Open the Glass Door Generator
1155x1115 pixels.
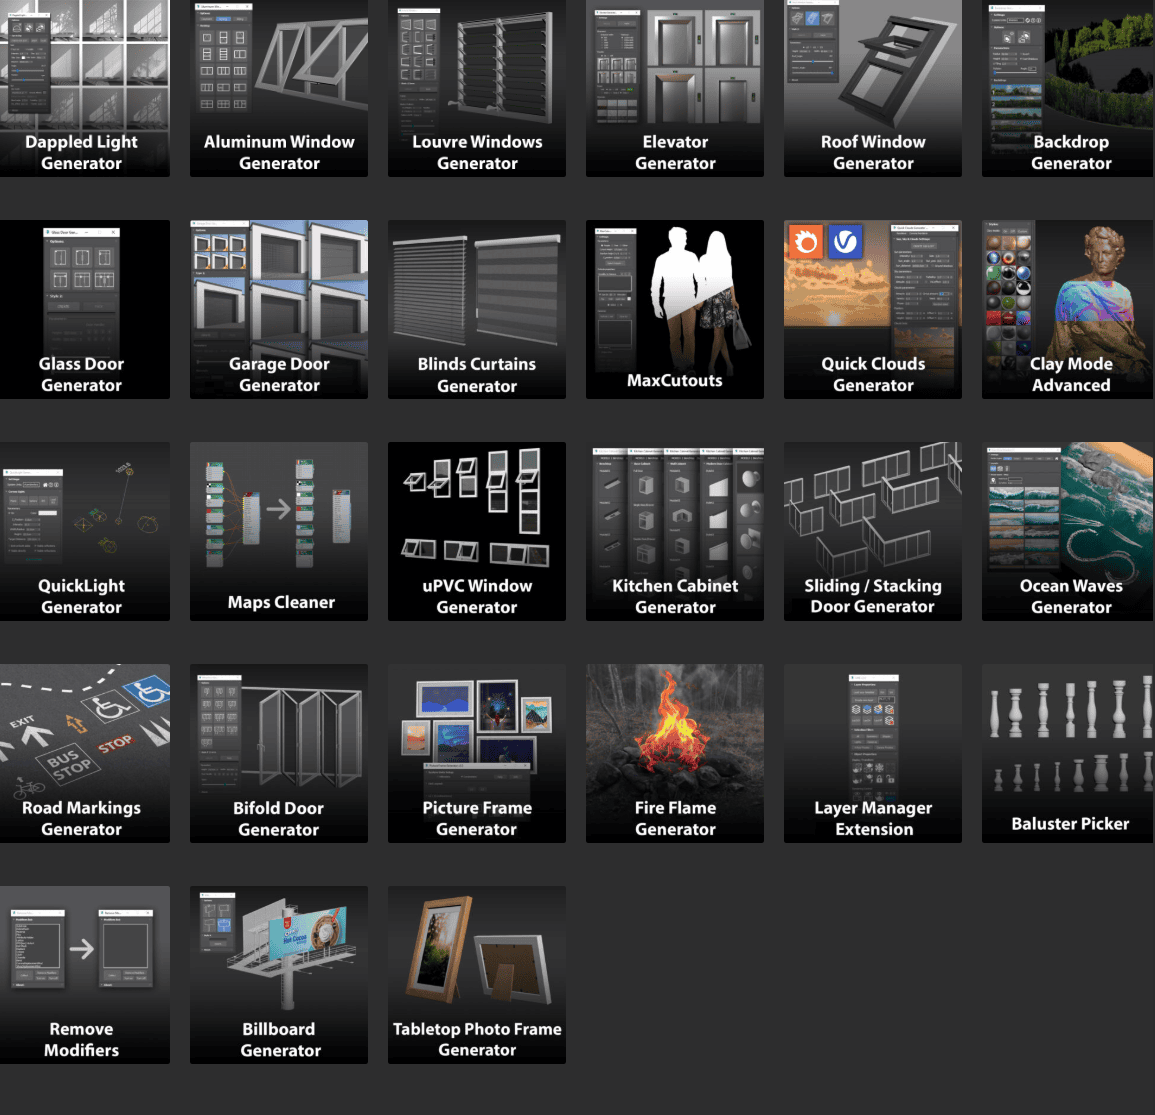pos(84,309)
